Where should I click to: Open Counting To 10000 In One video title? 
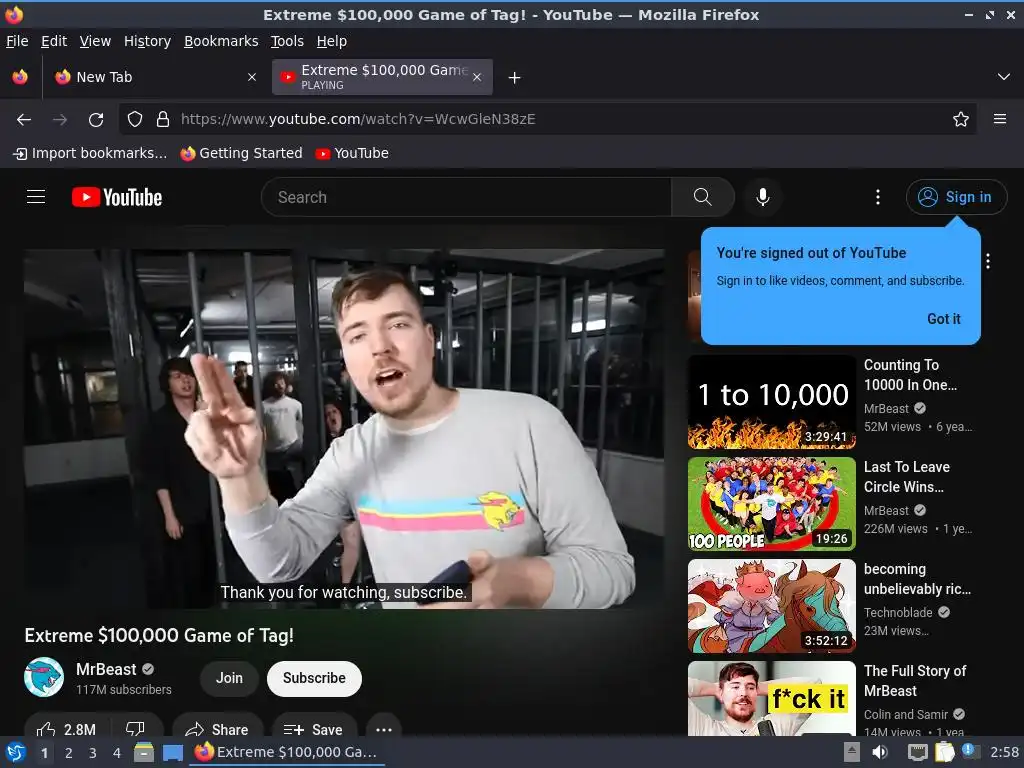tap(910, 375)
